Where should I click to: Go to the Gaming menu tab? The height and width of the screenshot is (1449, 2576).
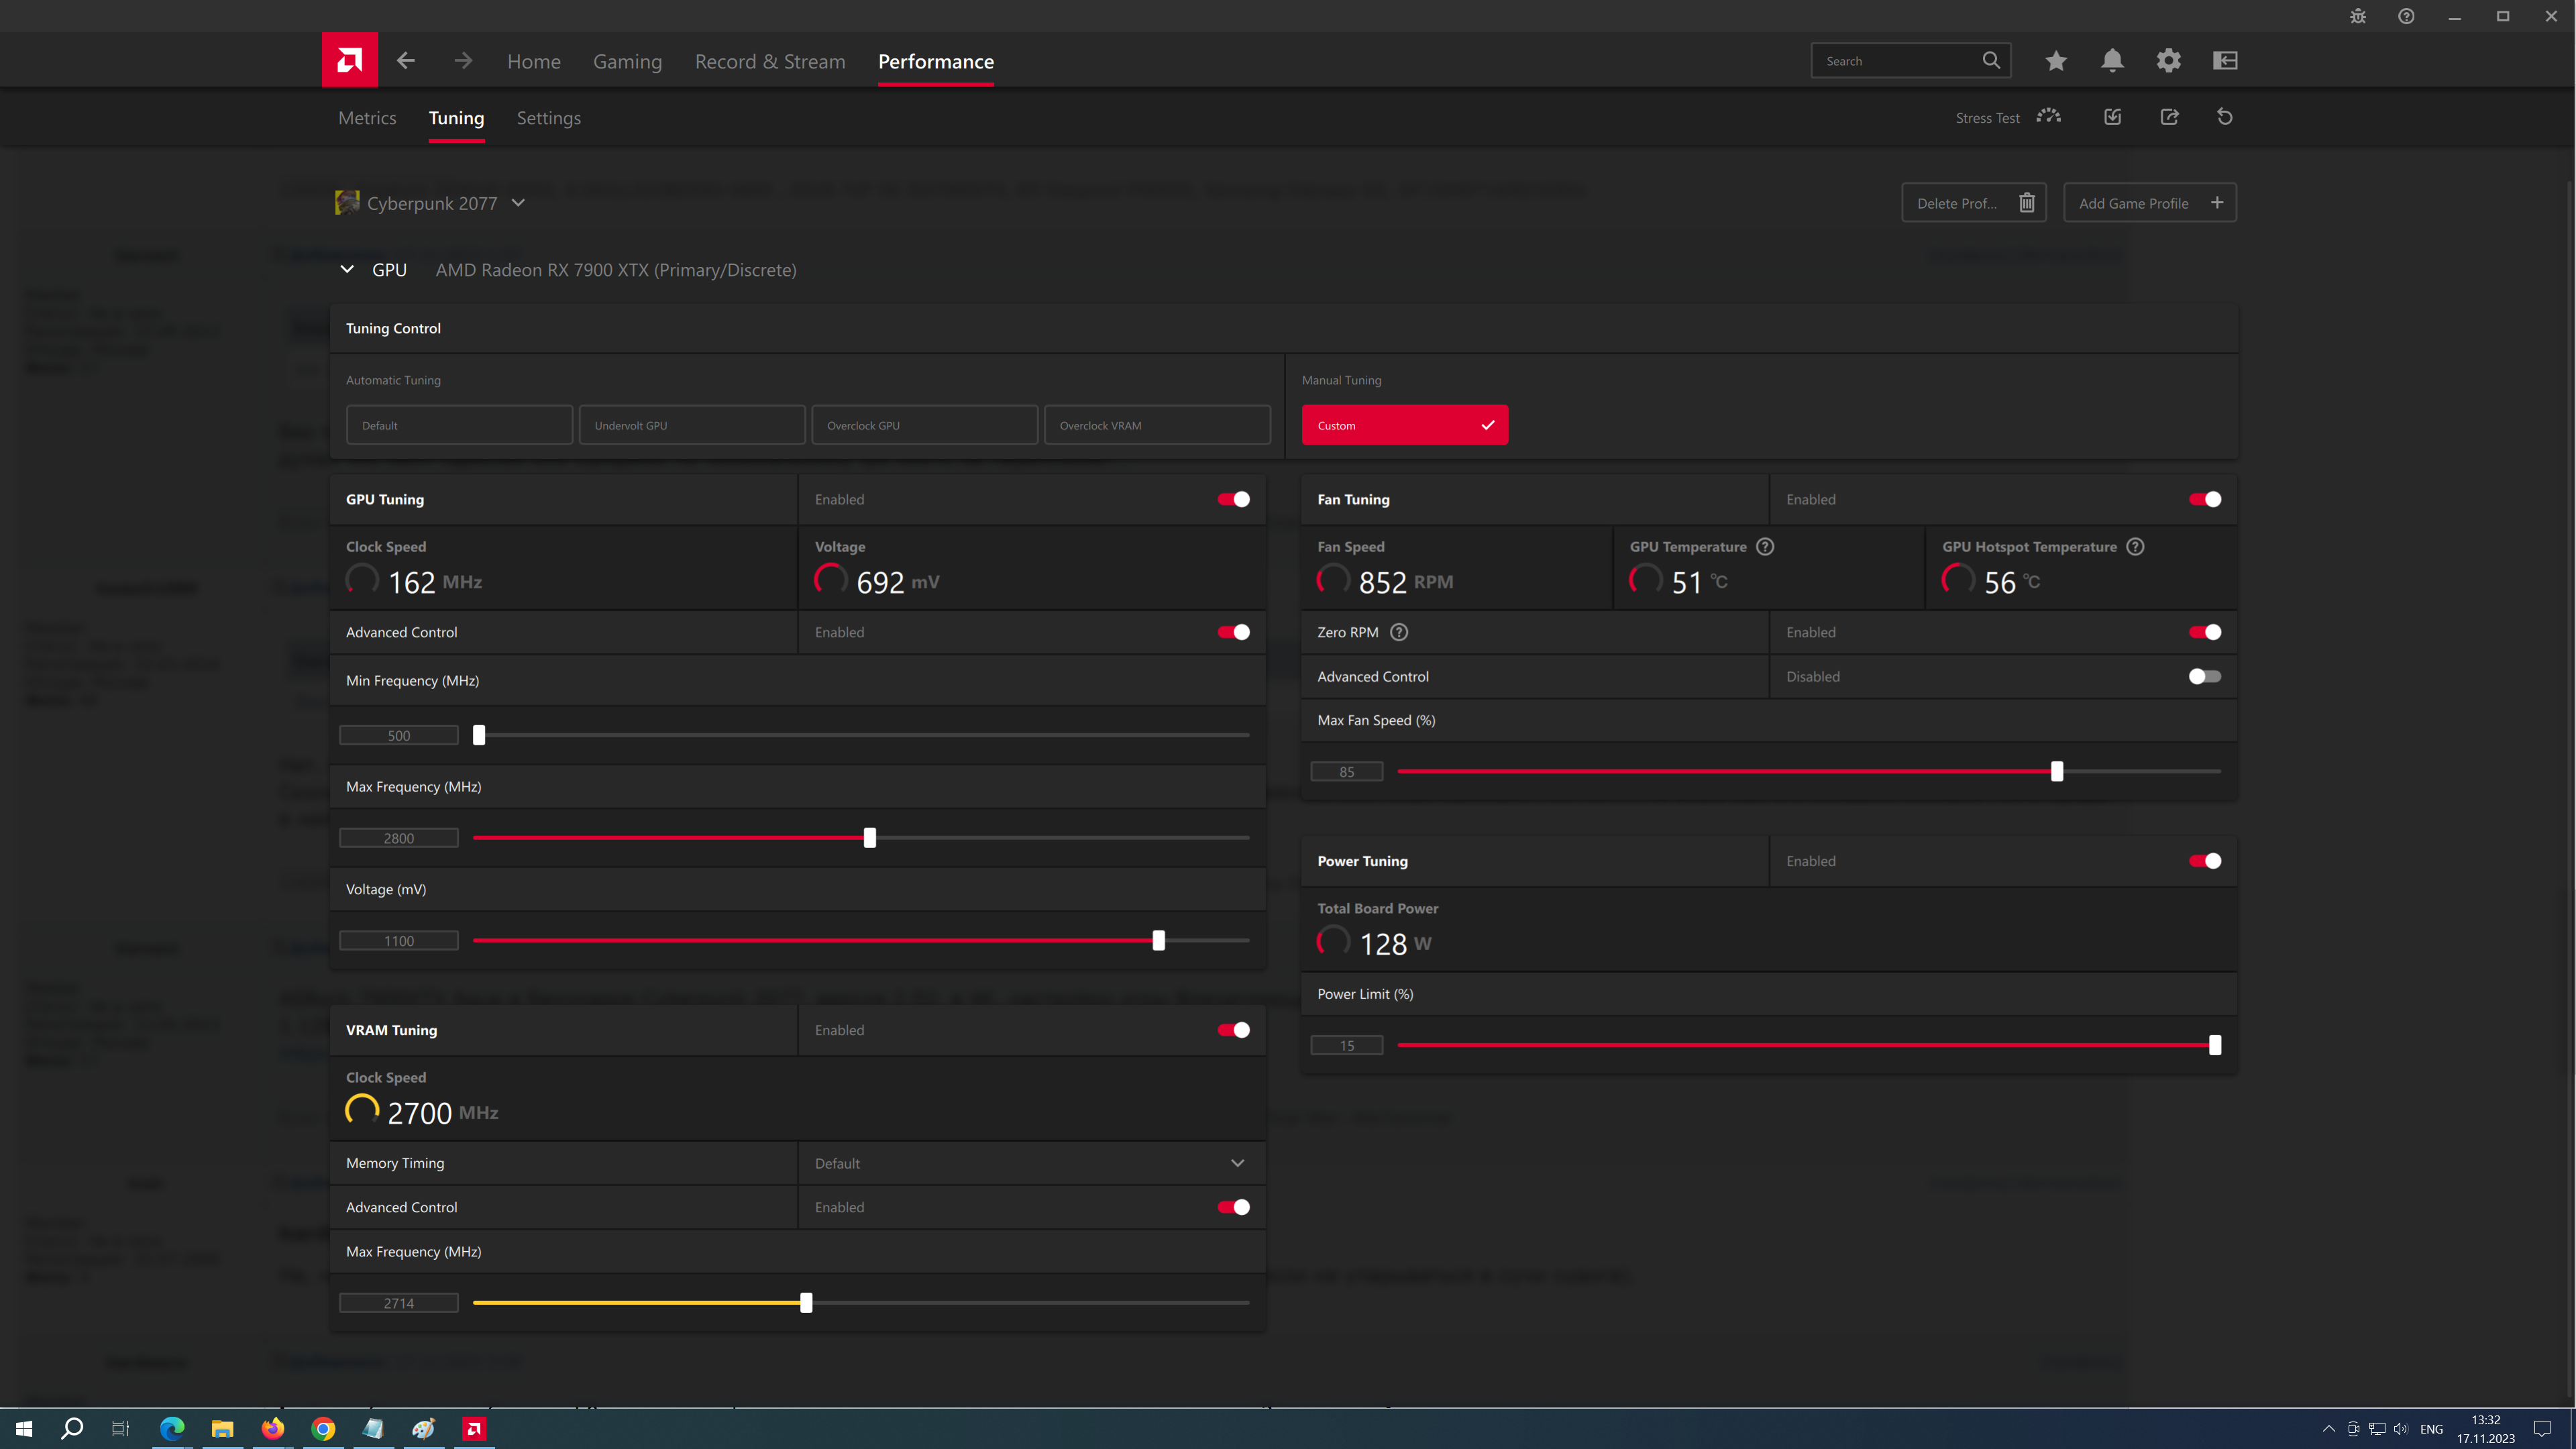(627, 61)
